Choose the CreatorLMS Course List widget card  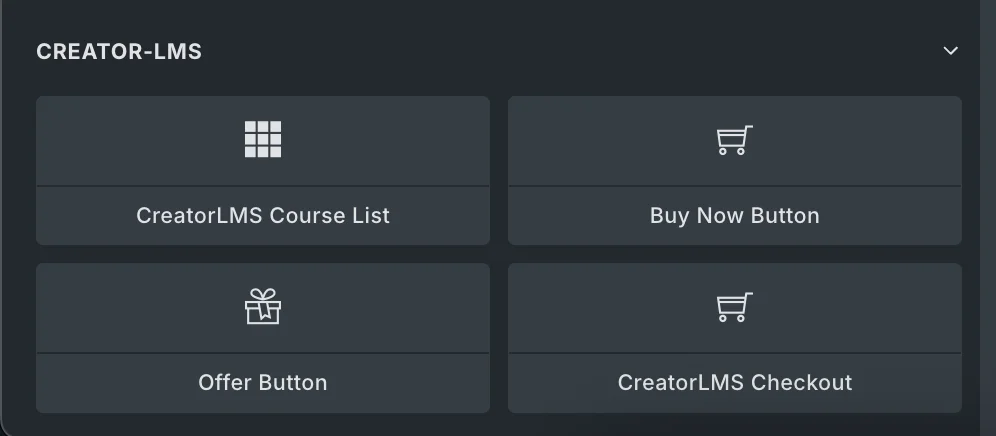pyautogui.click(x=263, y=171)
